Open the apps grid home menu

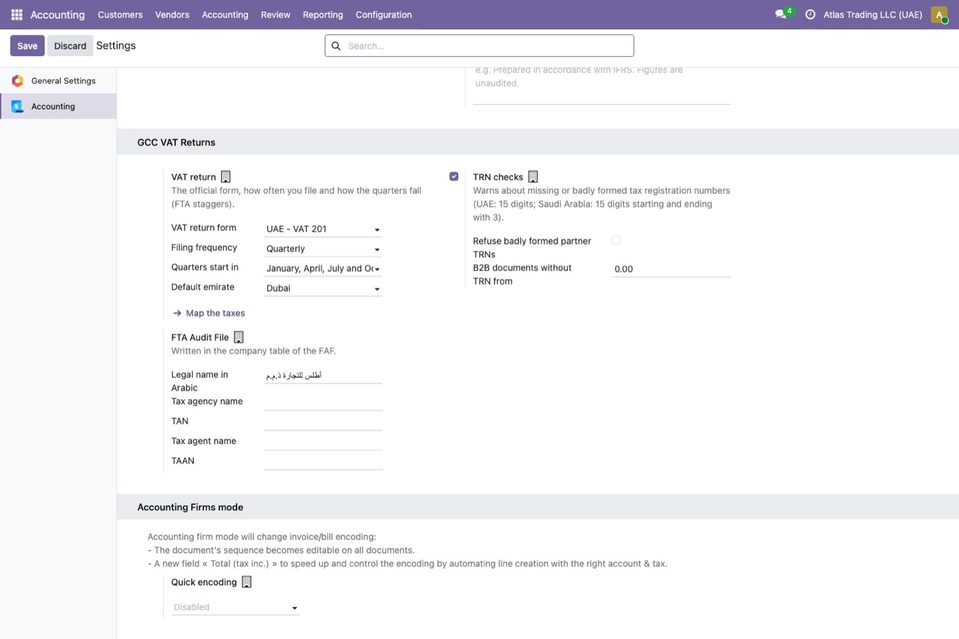point(17,15)
